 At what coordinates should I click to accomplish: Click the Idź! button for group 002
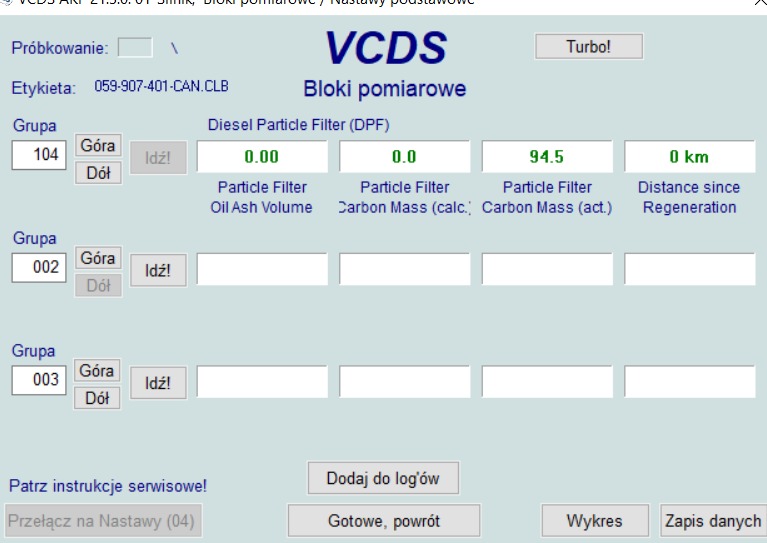pos(158,270)
